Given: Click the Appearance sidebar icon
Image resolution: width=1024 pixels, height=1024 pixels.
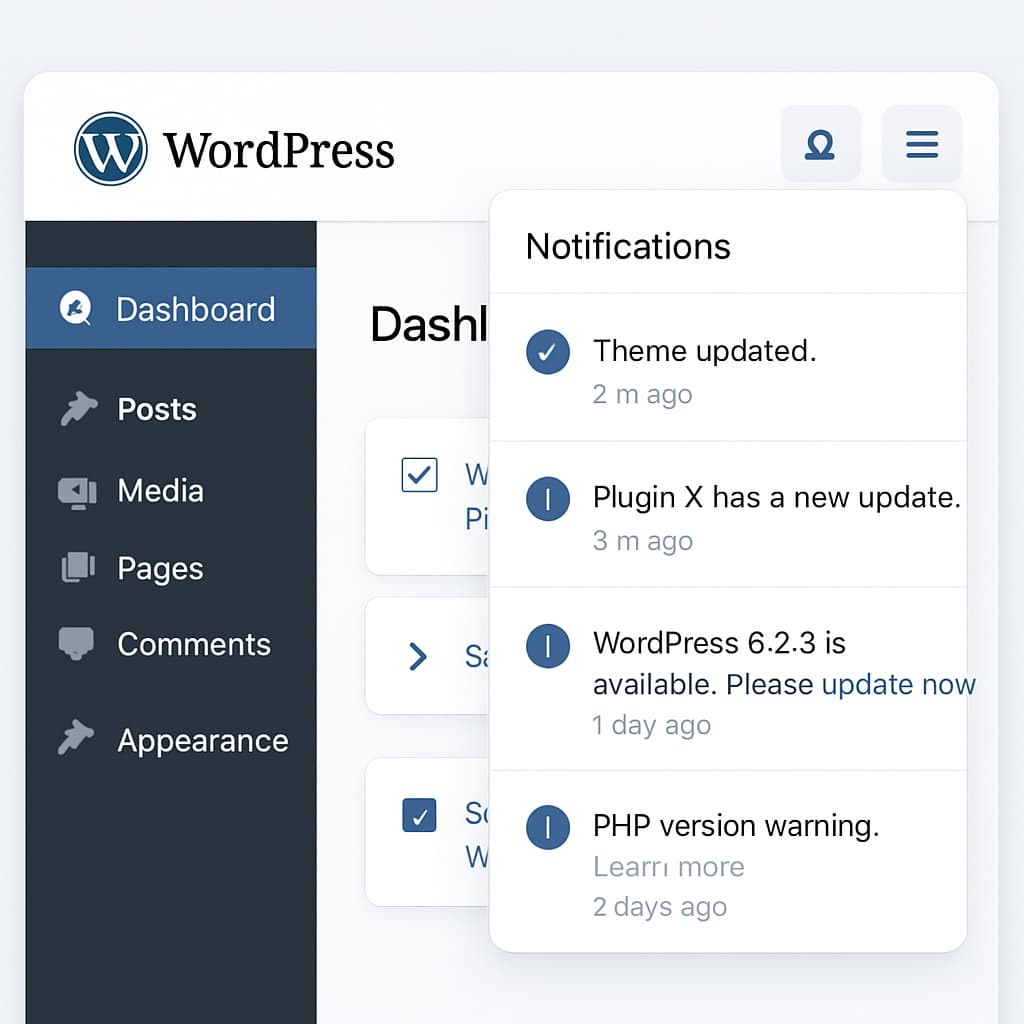Looking at the screenshot, I should click(x=76, y=737).
